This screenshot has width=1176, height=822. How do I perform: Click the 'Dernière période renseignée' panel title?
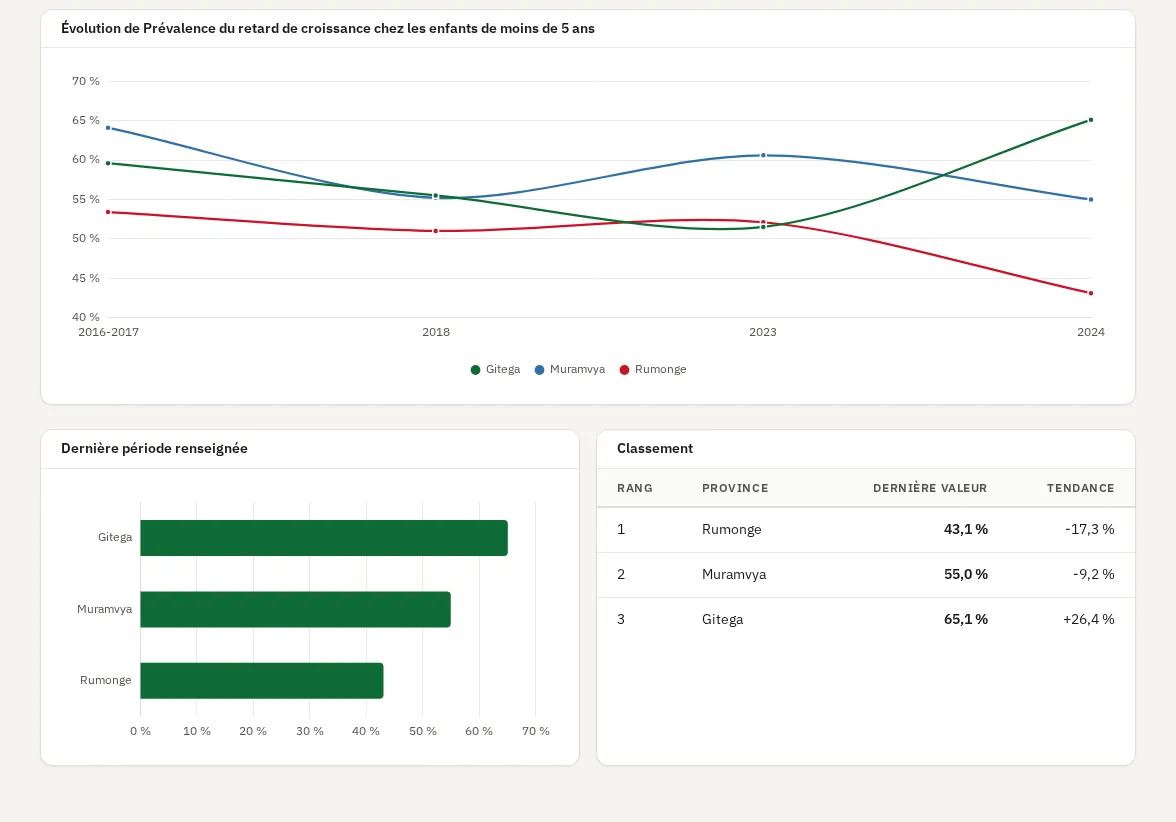tap(154, 448)
